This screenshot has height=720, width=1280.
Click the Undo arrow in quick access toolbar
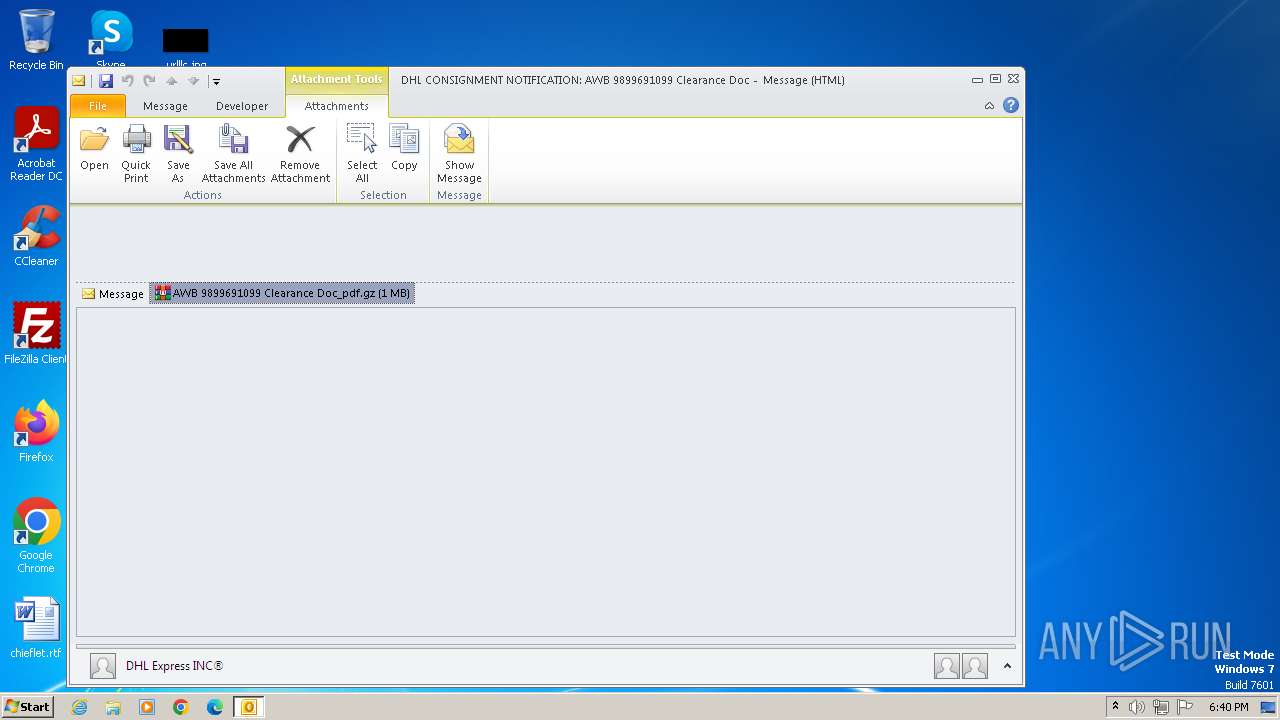coord(128,81)
